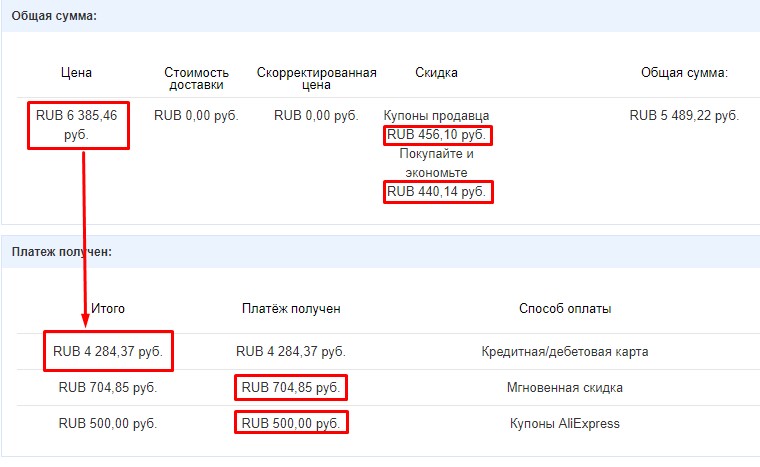
Task: Select the "Купоны продавца" discount label
Action: point(437,116)
